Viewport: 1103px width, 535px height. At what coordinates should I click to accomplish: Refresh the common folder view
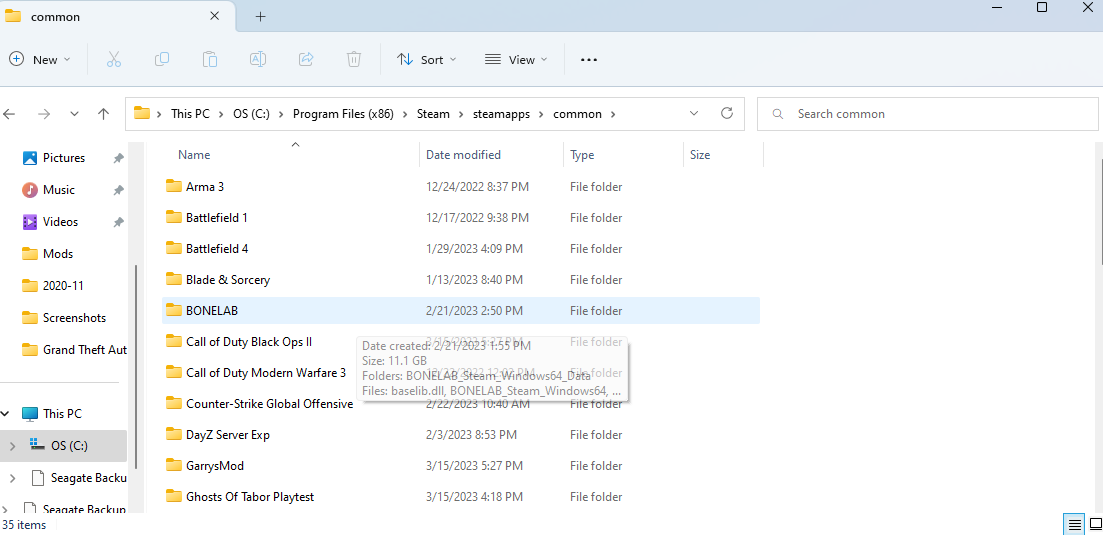coord(727,113)
